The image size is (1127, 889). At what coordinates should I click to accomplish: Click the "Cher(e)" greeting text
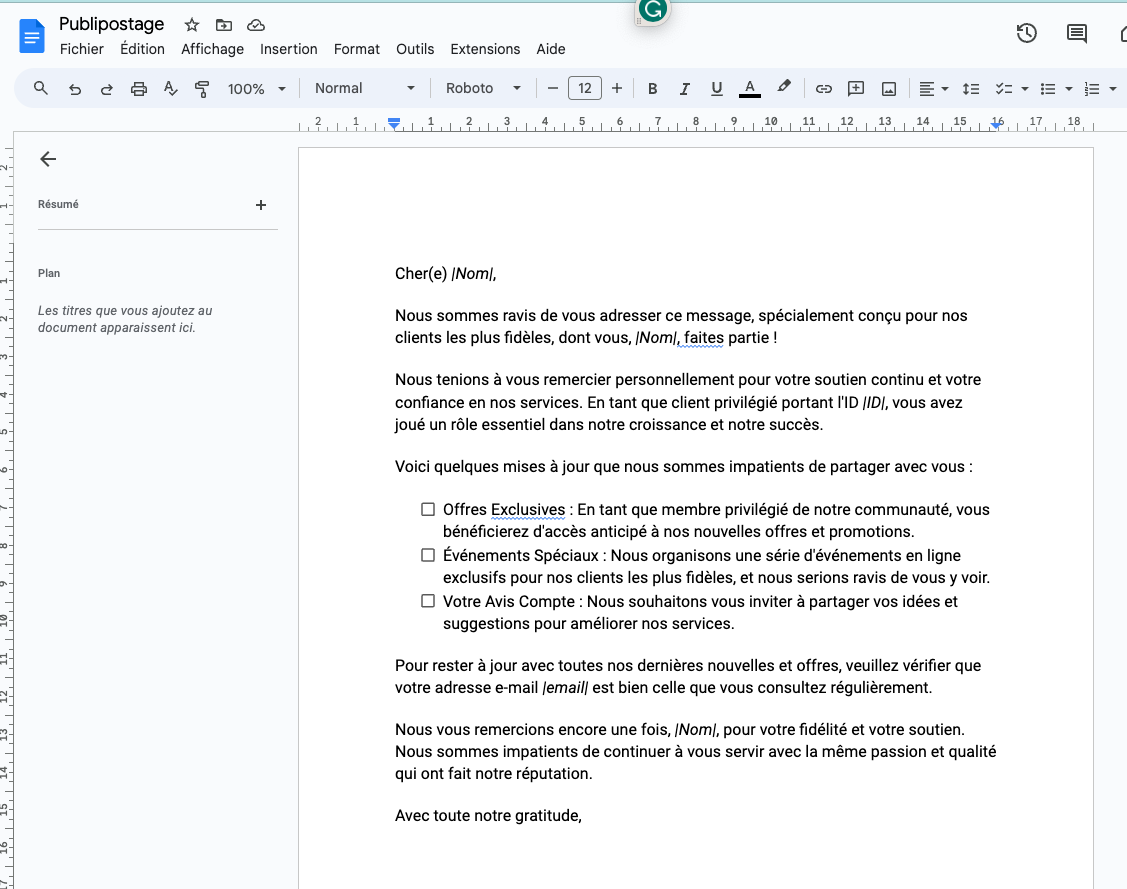click(421, 274)
